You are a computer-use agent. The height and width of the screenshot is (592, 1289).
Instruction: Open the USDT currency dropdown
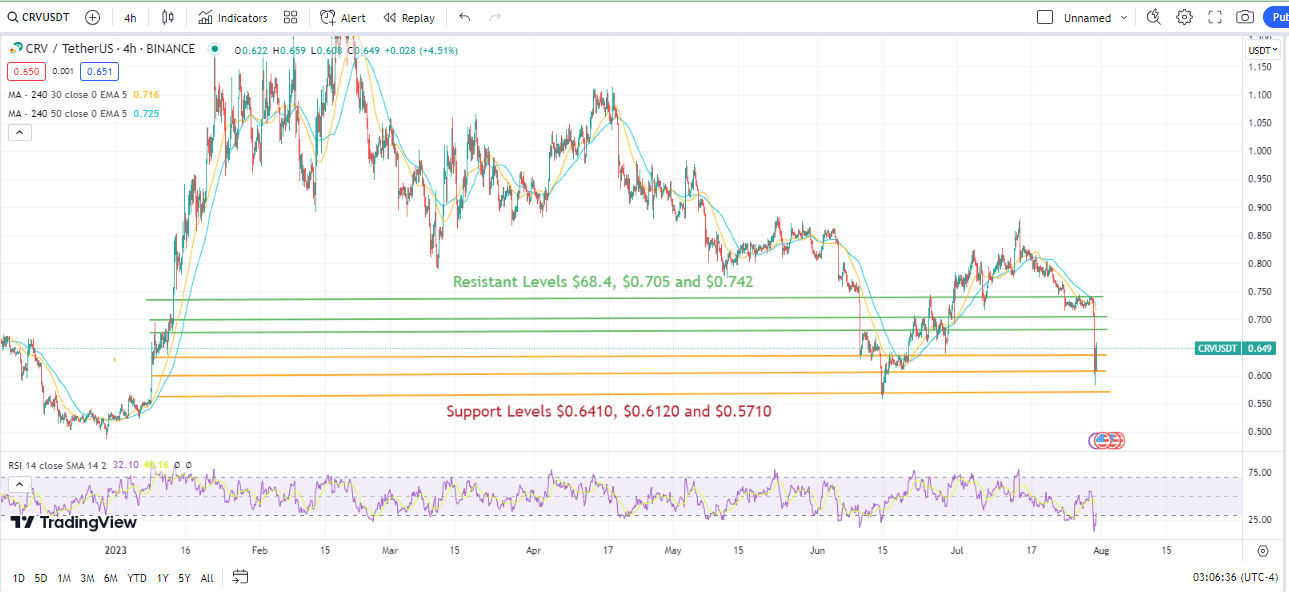click(1263, 50)
